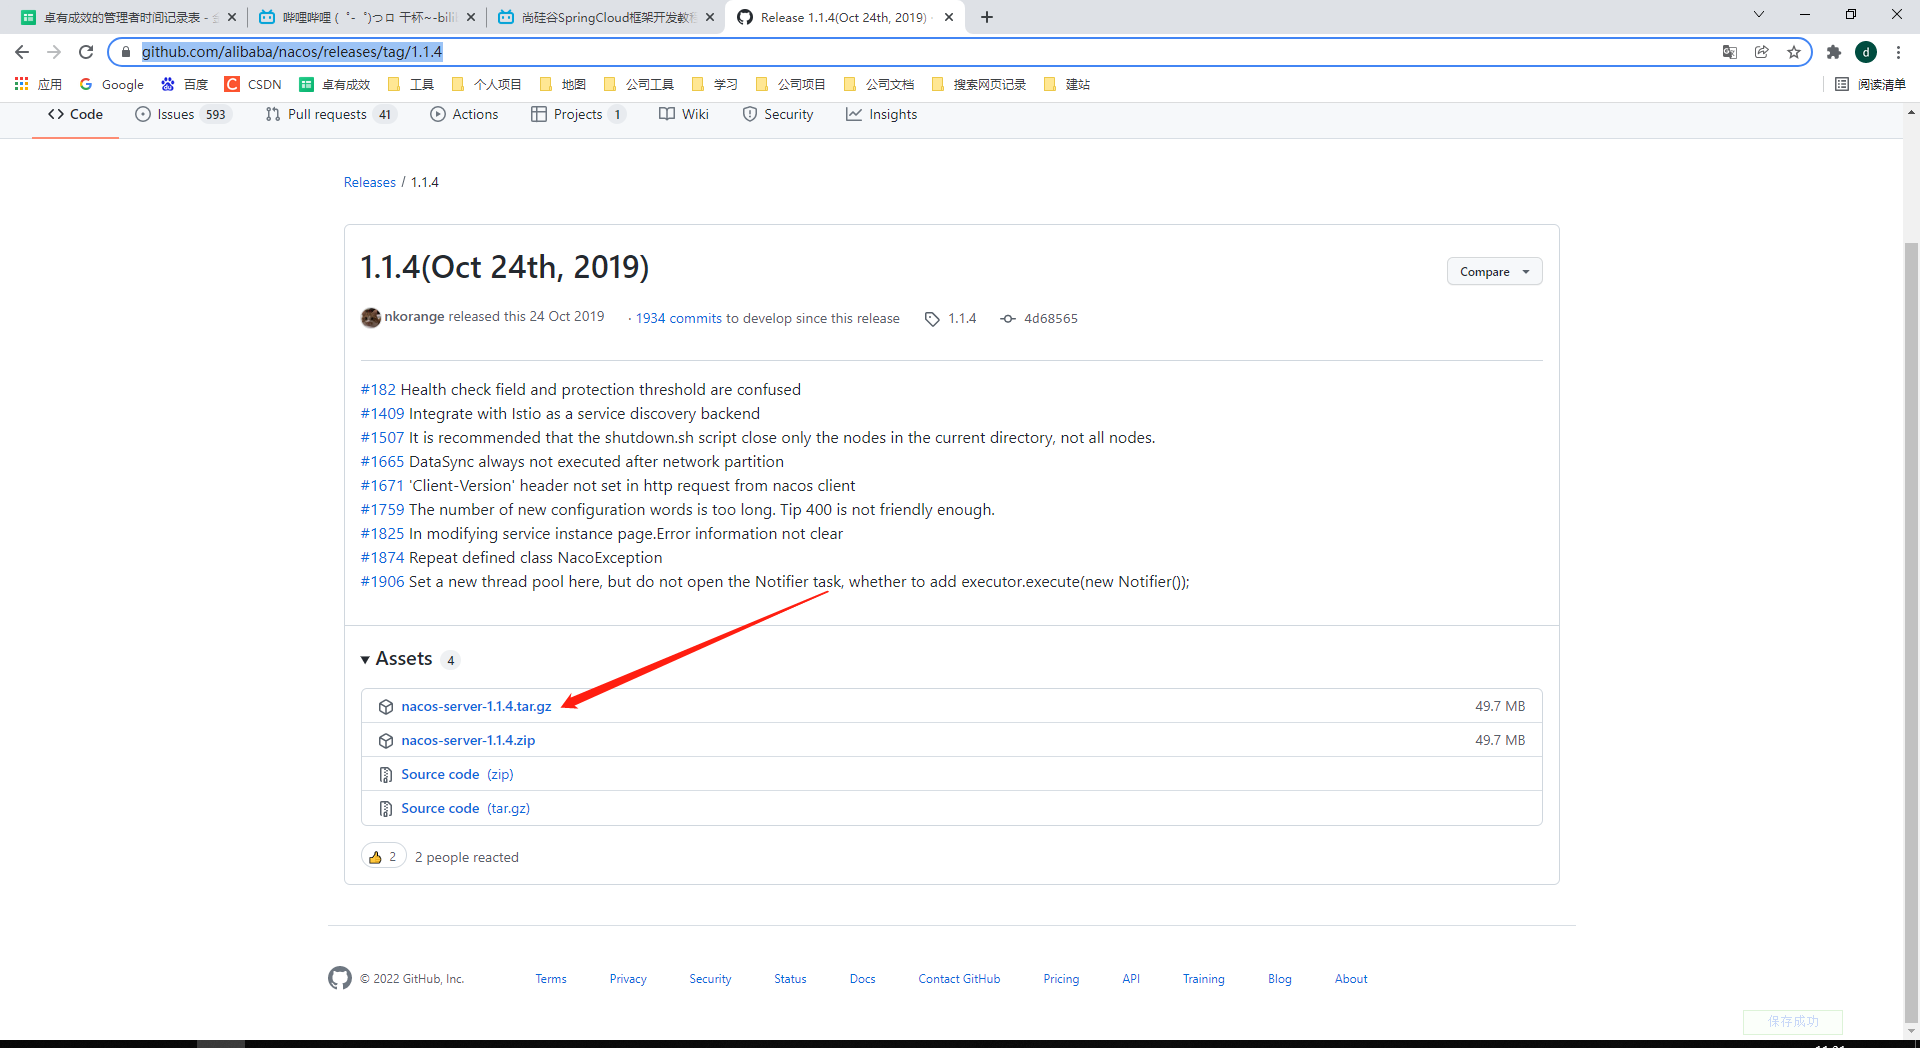The height and width of the screenshot is (1048, 1920).
Task: Click the 1.1.4 tag icon
Action: tap(932, 319)
